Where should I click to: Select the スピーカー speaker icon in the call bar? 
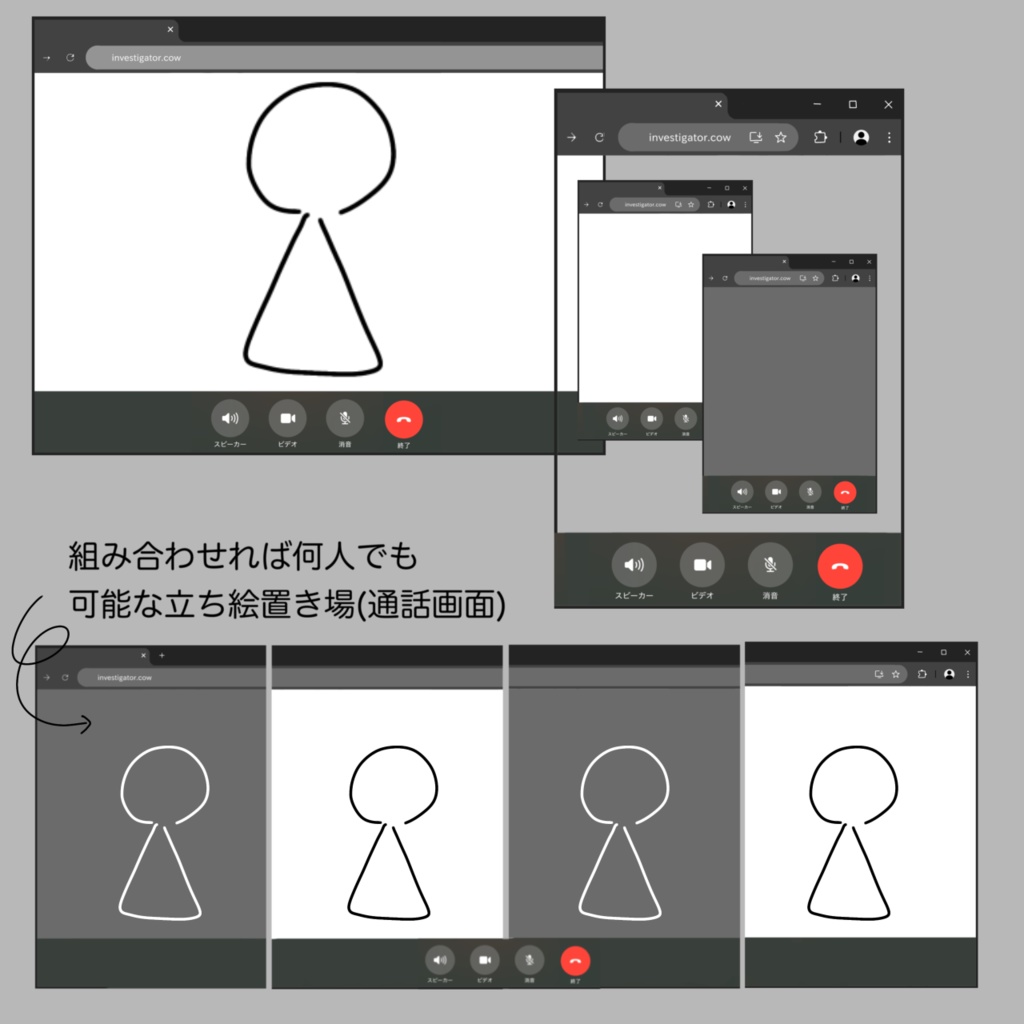tap(635, 565)
